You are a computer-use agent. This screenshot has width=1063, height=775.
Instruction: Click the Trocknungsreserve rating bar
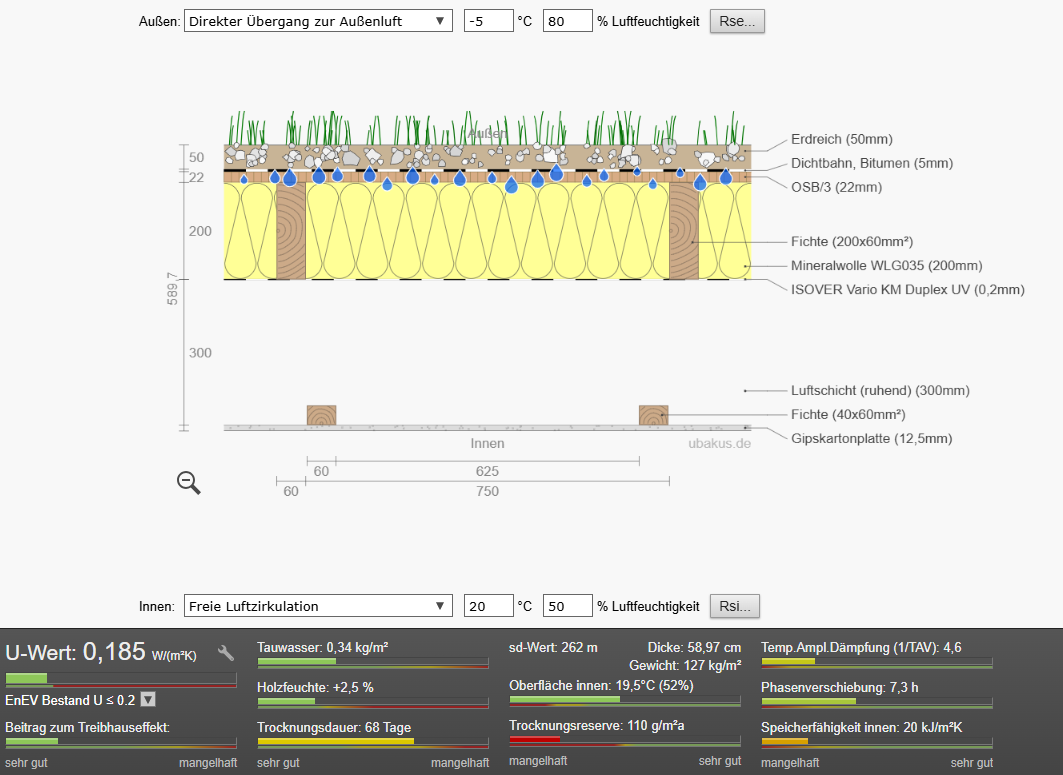(x=624, y=741)
